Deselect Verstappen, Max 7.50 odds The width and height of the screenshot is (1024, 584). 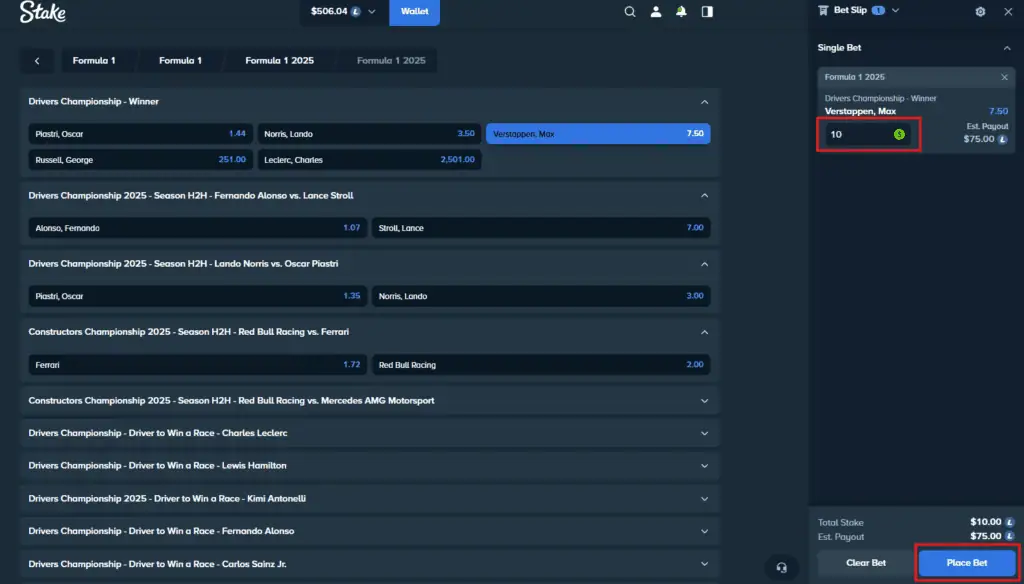[x=598, y=134]
